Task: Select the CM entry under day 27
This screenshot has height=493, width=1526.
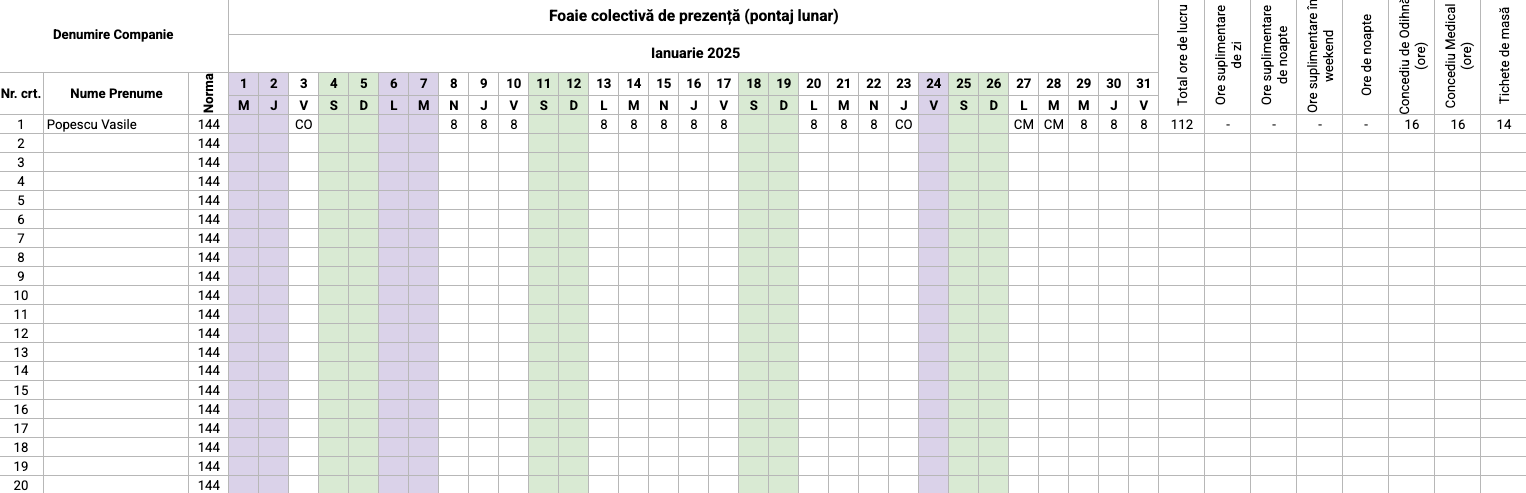Action: 1023,125
